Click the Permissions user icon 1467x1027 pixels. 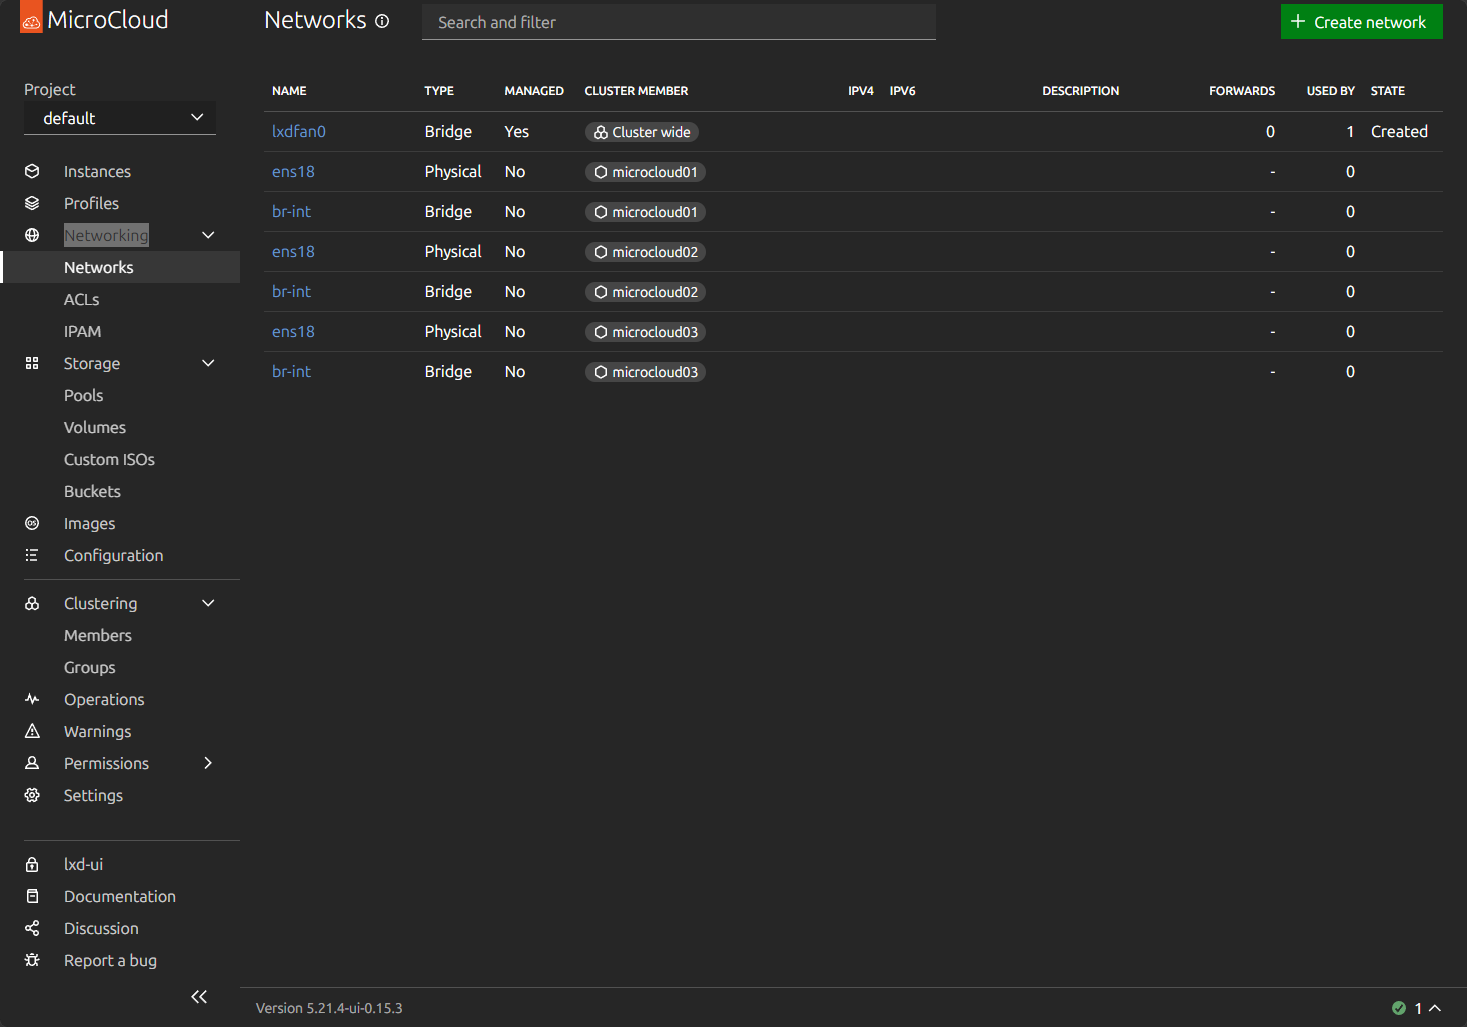coord(32,763)
